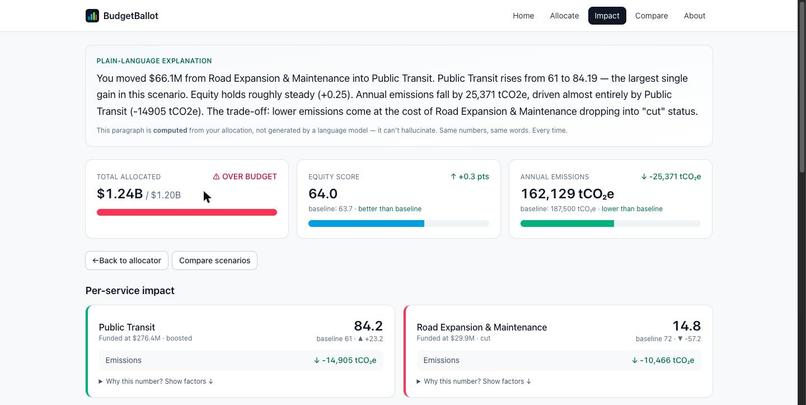
Task: Click the Public Transit emissions down arrow
Action: [x=317, y=360]
